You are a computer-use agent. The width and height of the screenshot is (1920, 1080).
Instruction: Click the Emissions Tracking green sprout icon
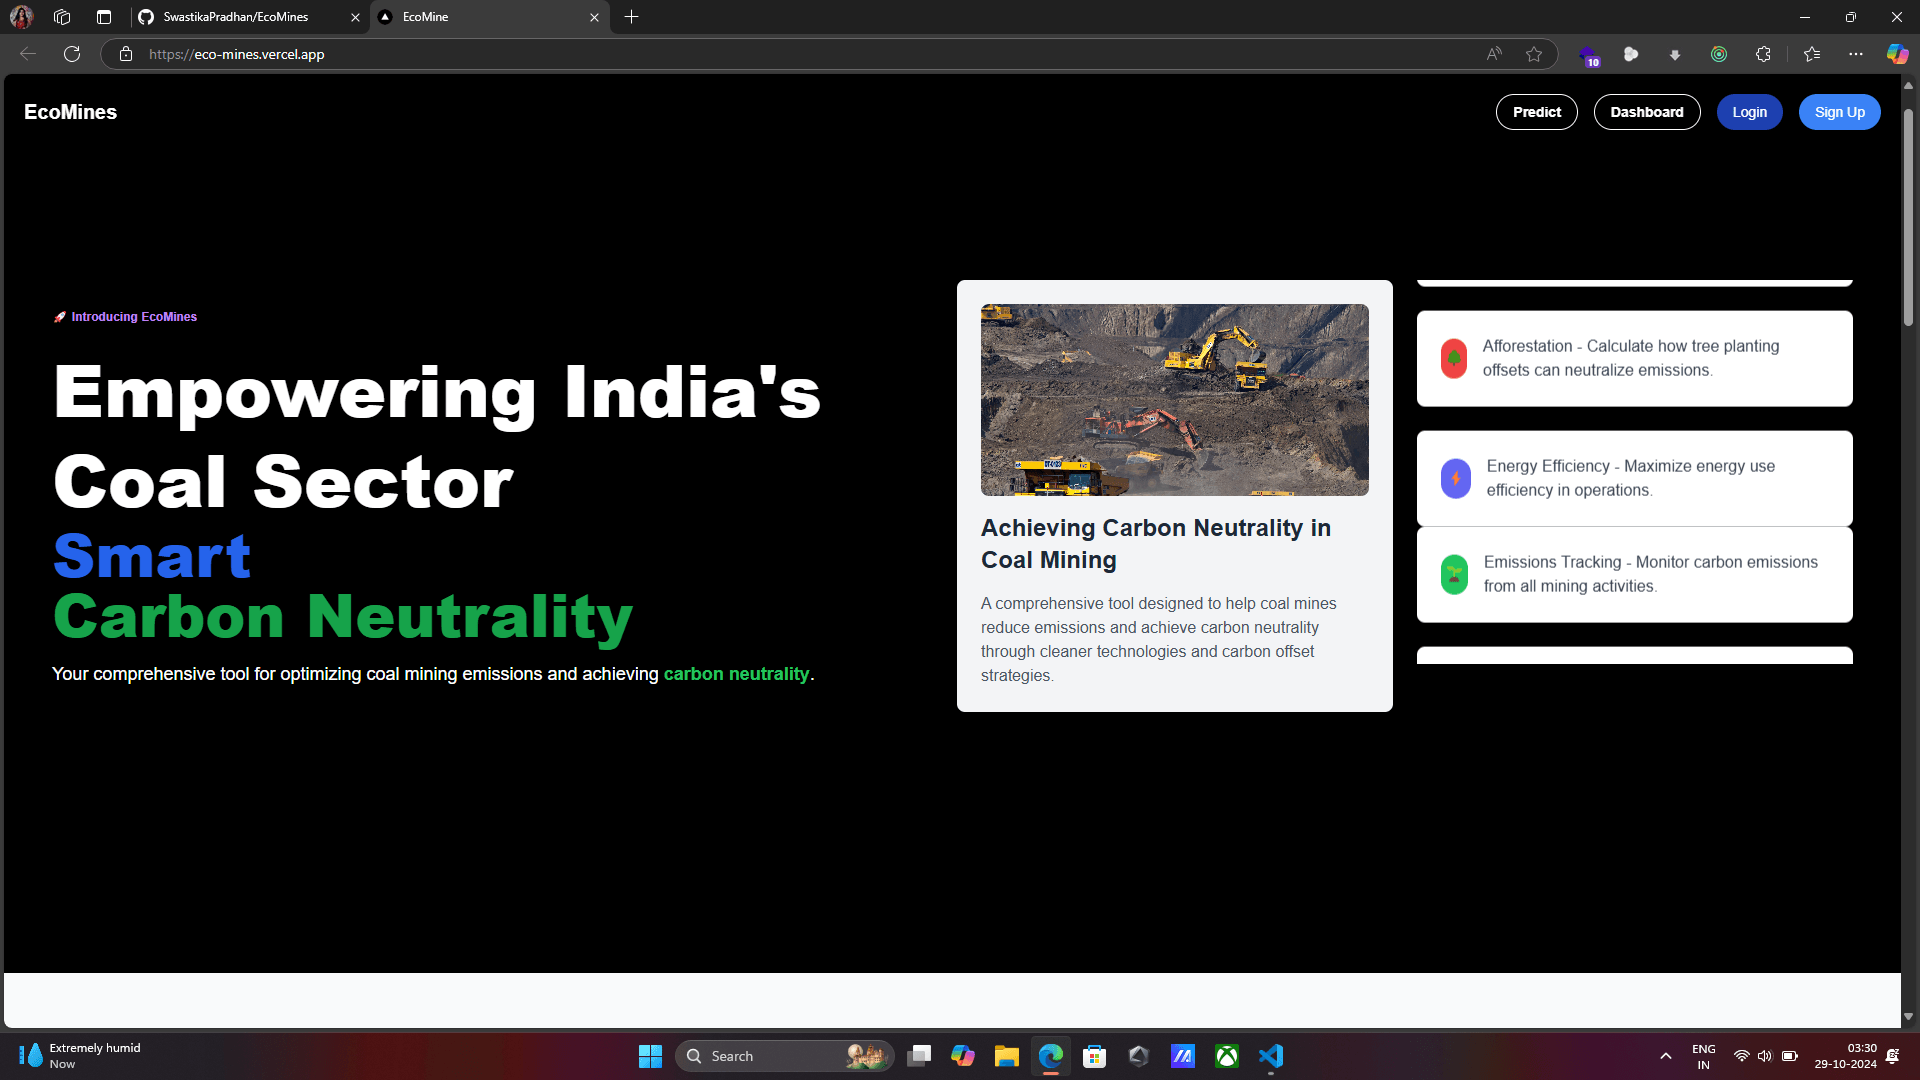point(1454,574)
